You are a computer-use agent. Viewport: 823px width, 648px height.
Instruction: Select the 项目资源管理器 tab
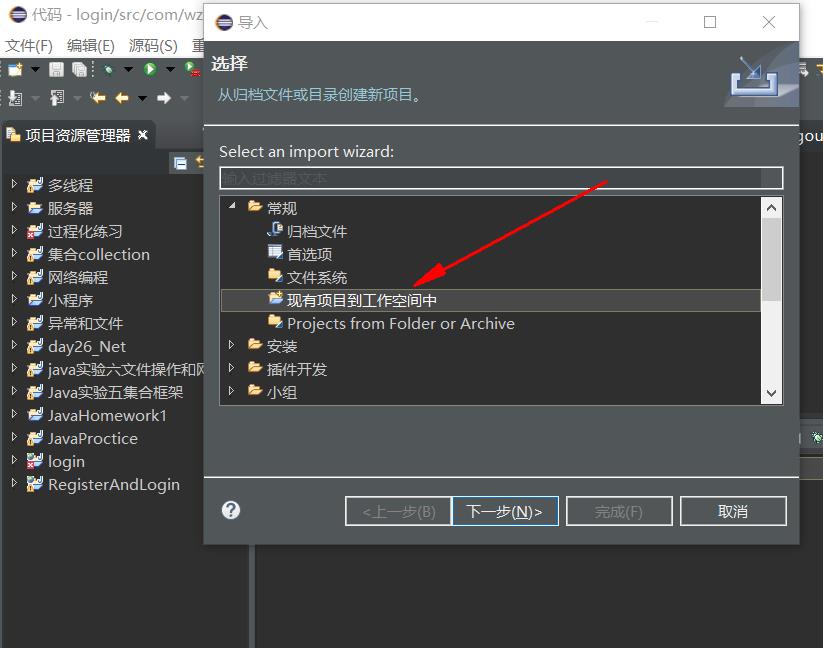coord(78,135)
